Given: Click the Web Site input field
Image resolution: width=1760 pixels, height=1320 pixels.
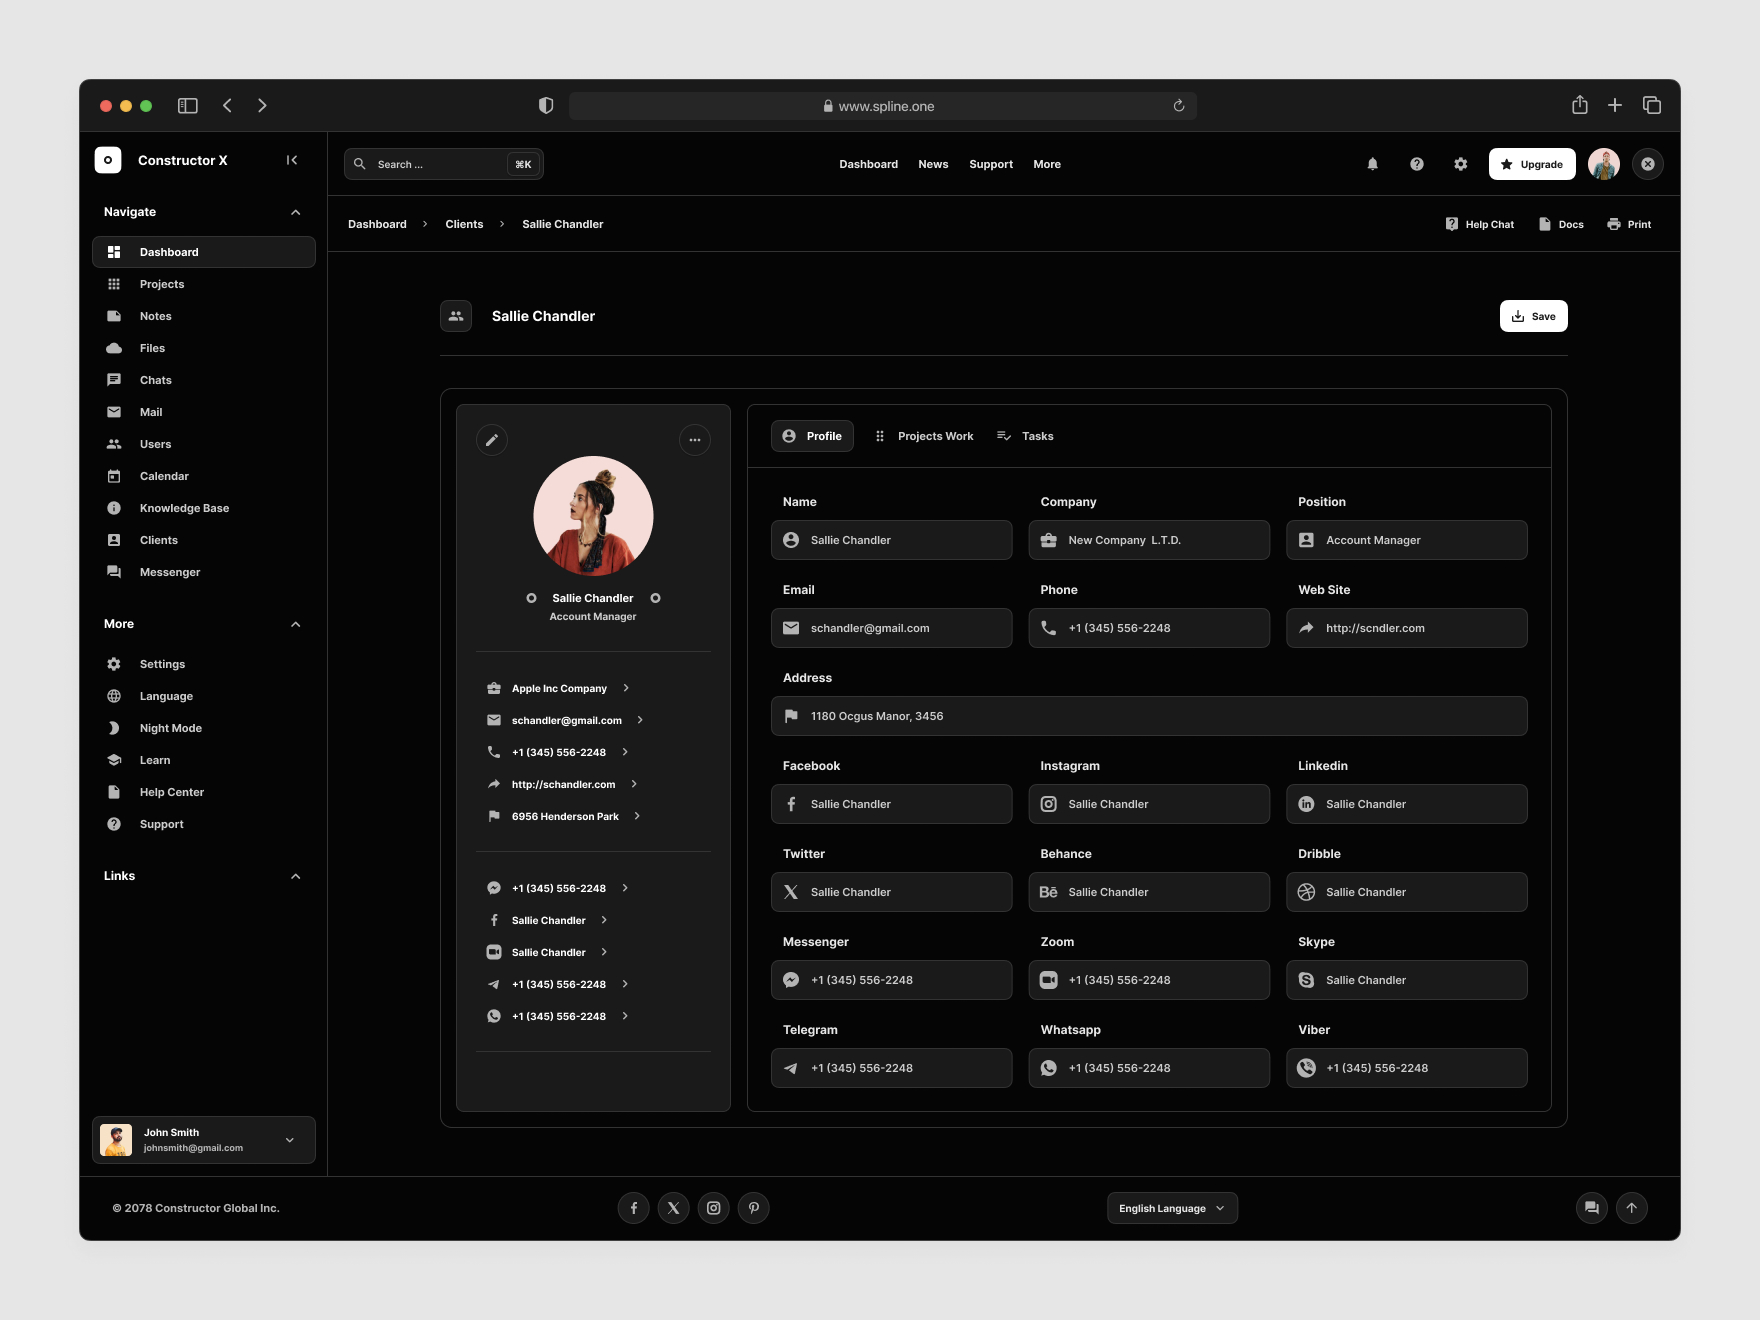Looking at the screenshot, I should (1407, 628).
